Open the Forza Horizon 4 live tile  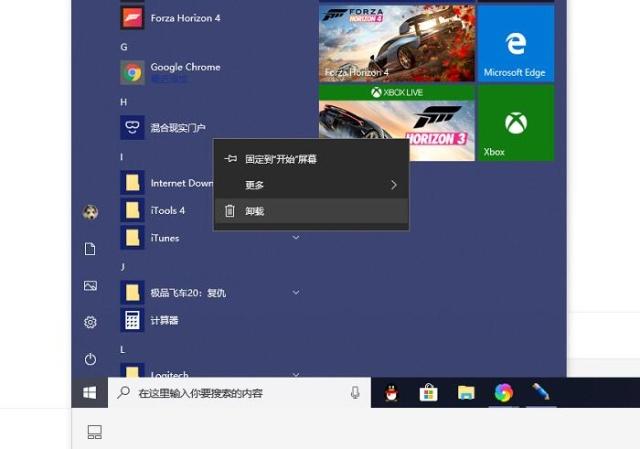point(397,43)
